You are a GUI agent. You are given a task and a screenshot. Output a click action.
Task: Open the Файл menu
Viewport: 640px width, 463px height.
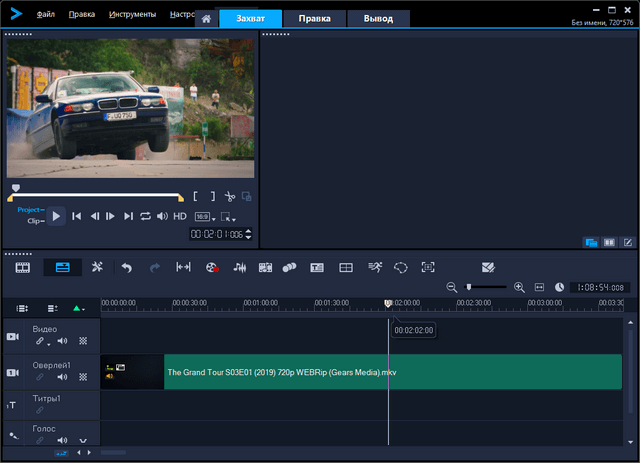[x=47, y=15]
